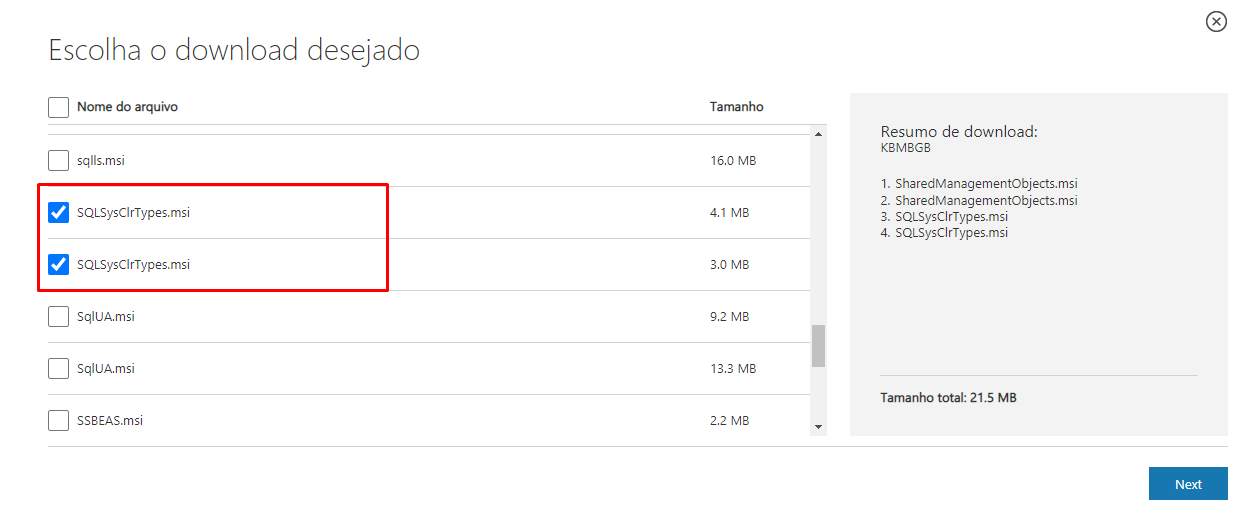Click the file list scroll-down arrow

(819, 427)
